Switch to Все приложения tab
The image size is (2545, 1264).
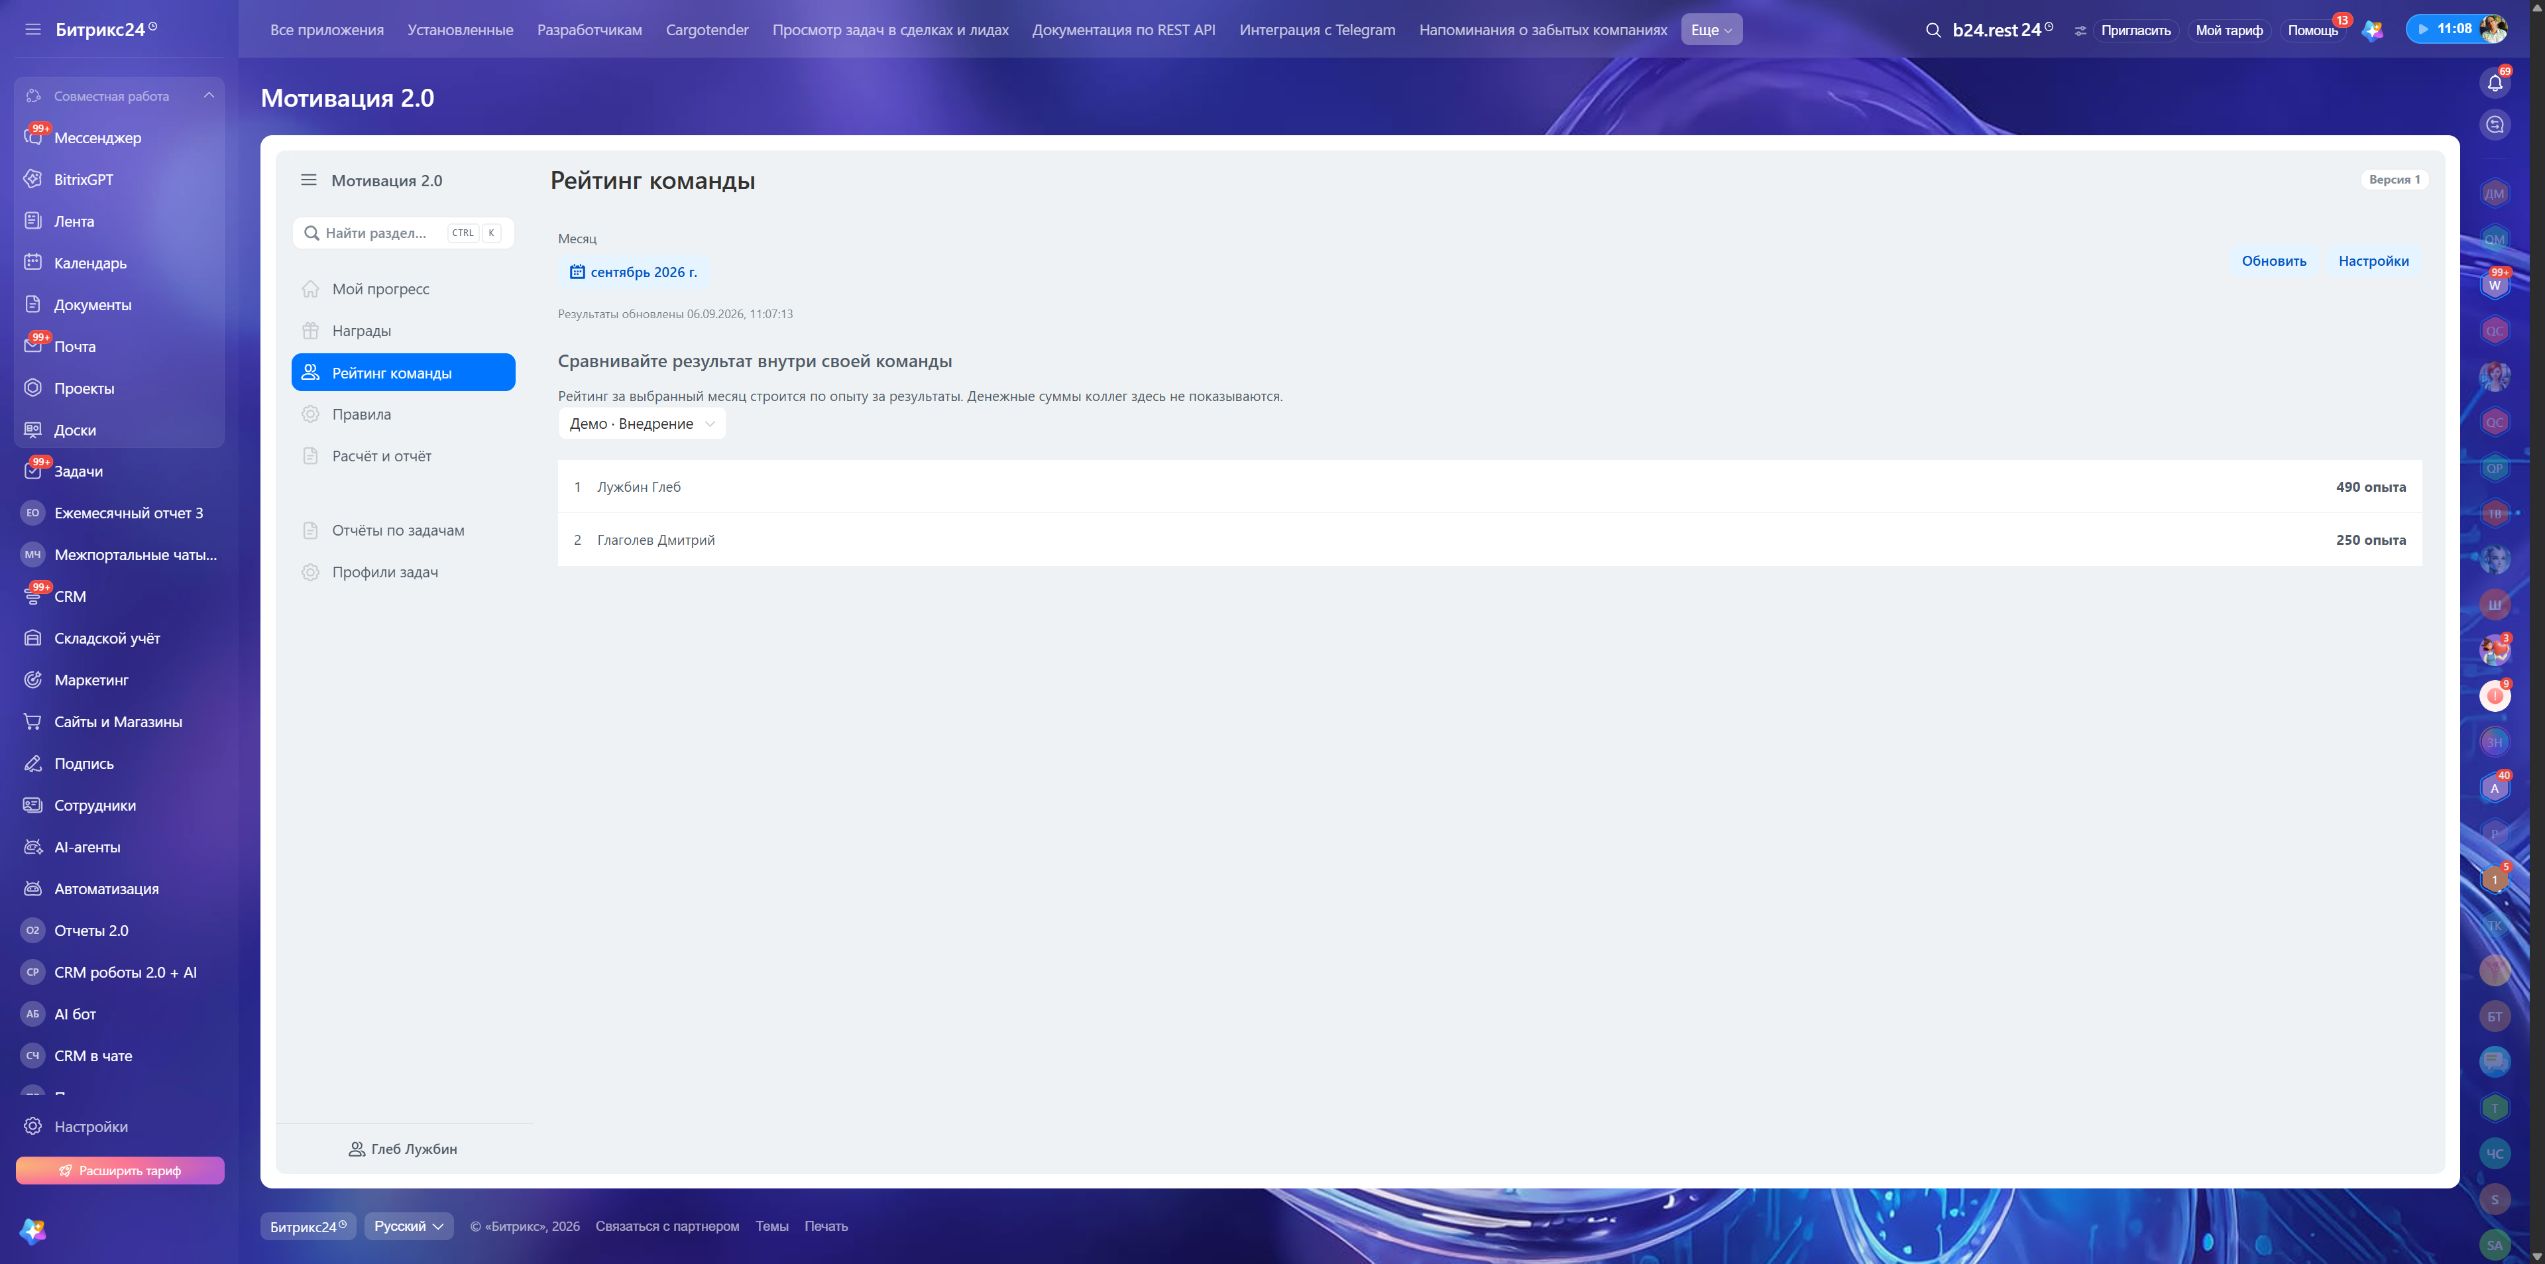click(327, 30)
